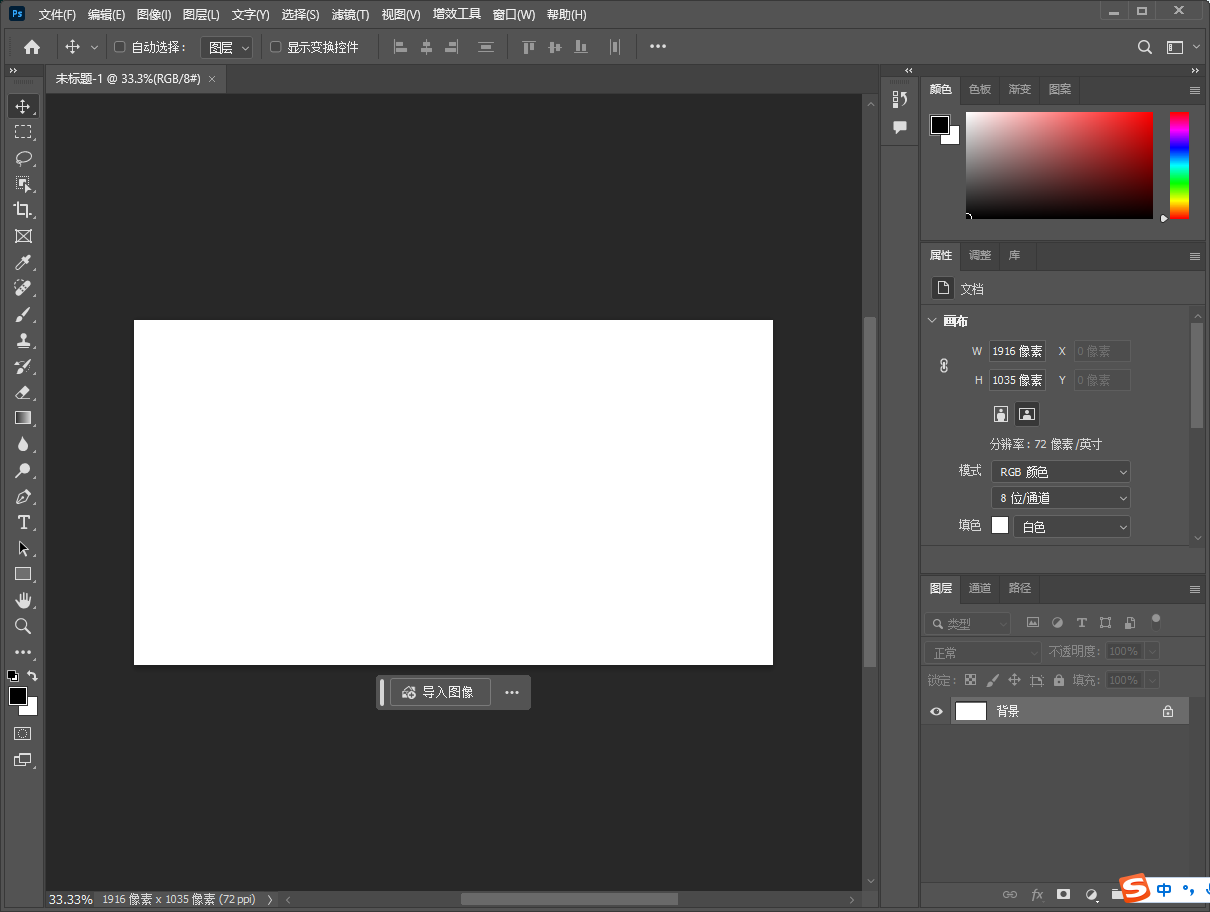Select the Lasso tool
This screenshot has width=1210, height=912.
(x=24, y=158)
